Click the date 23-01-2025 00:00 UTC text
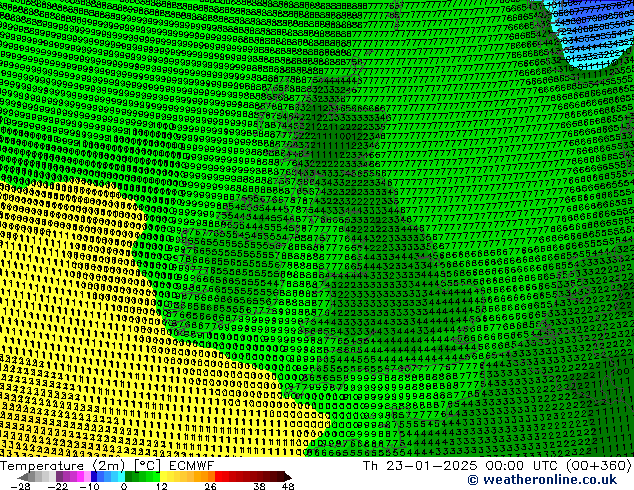This screenshot has width=634, height=490. (x=454, y=466)
